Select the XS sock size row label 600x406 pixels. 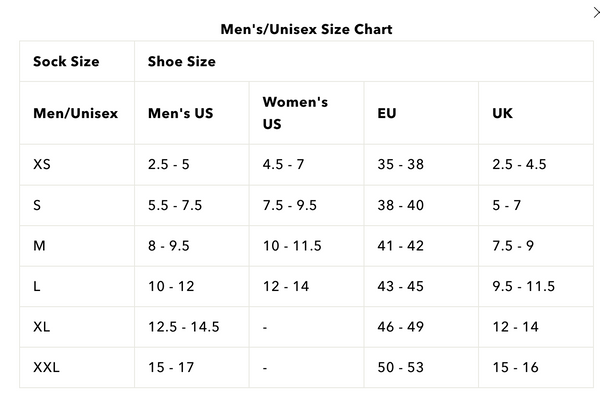coord(42,164)
